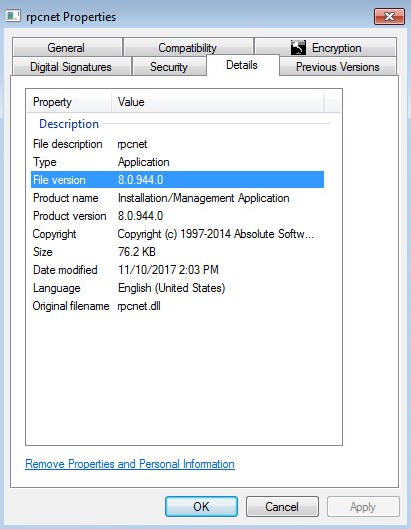Select the highlighted File version row

(177, 180)
